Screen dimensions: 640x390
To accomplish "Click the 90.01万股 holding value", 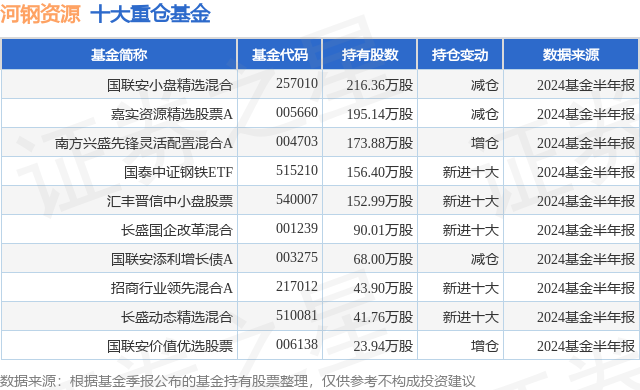I will tap(383, 230).
